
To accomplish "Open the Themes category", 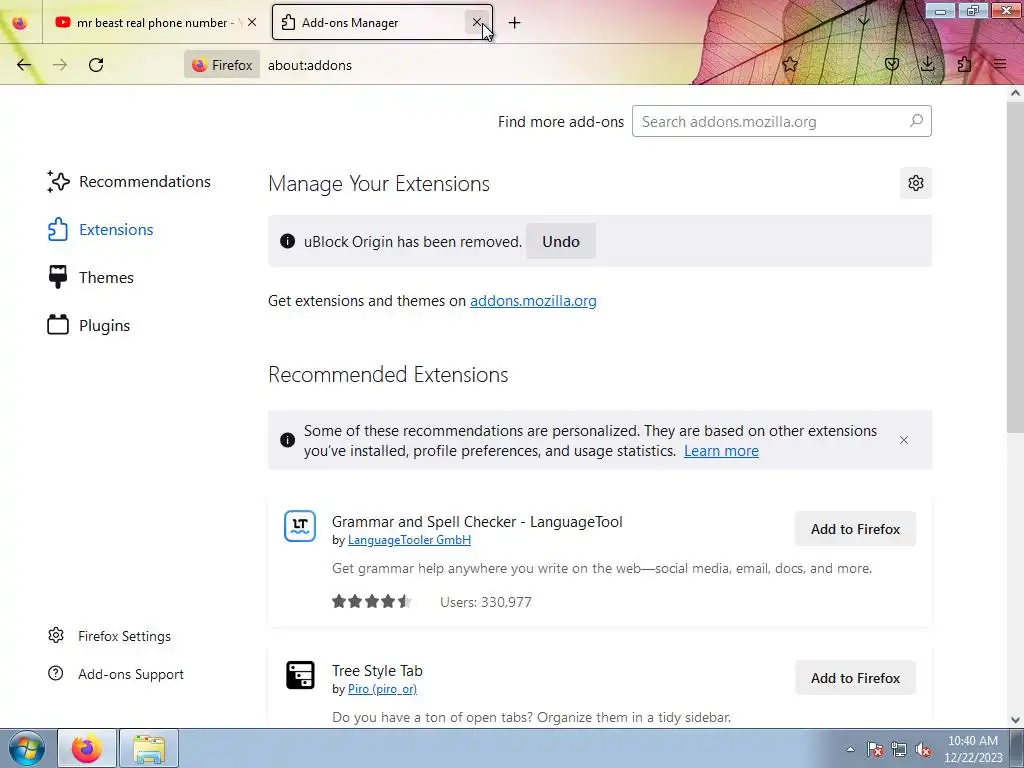I will [x=91, y=278].
